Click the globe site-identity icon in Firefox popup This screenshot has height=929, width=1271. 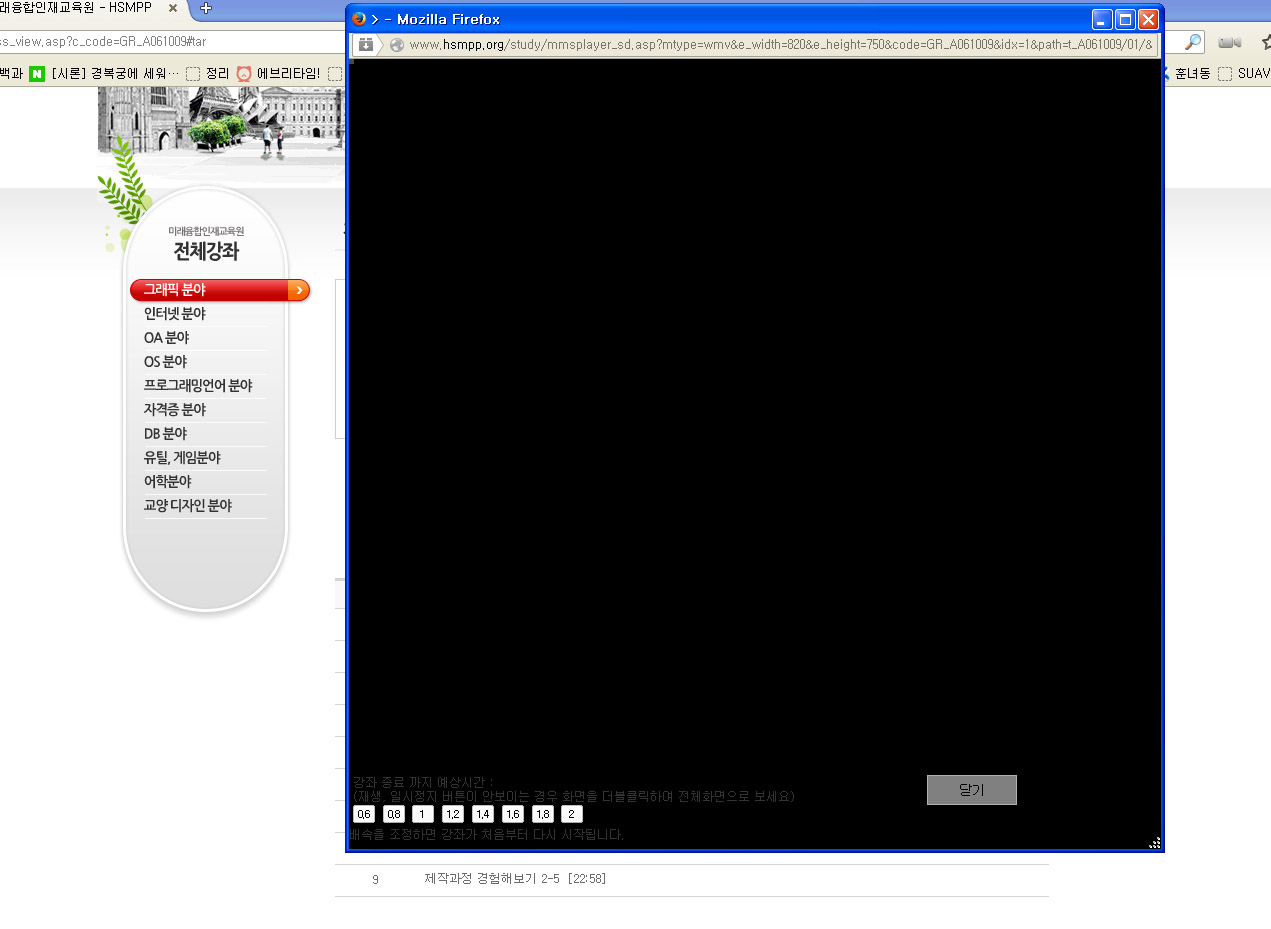coord(397,45)
